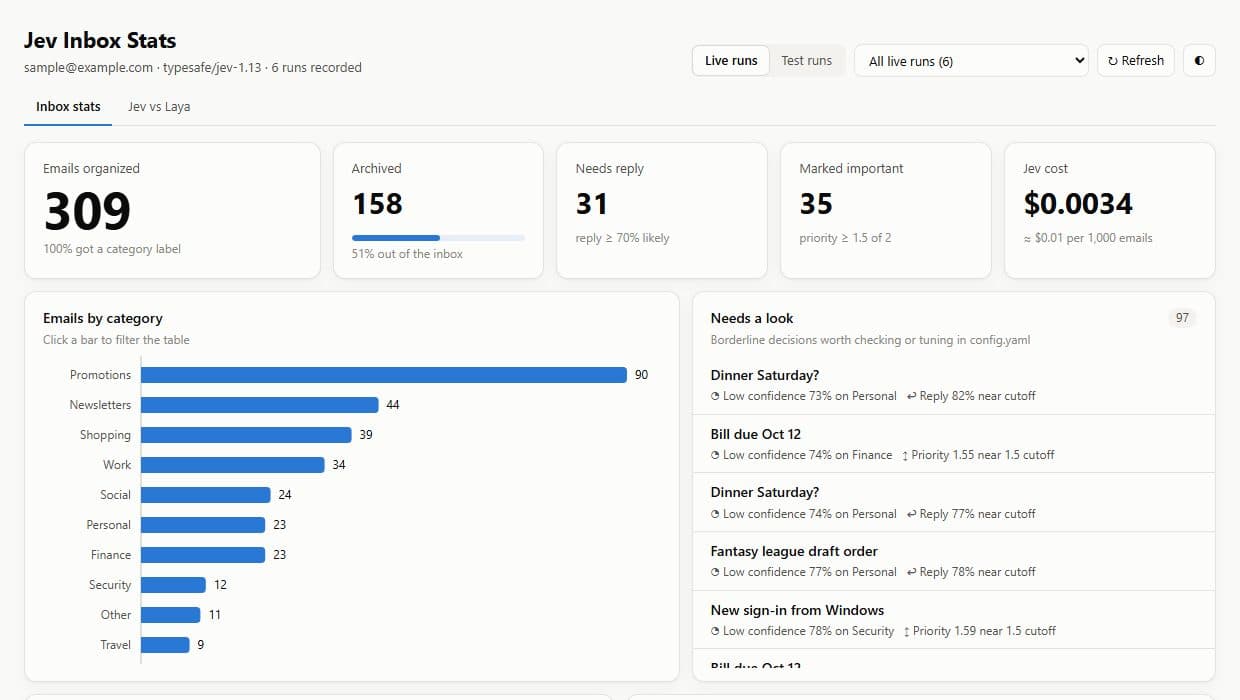Click the 97 count badge
Image resolution: width=1240 pixels, height=700 pixels.
tap(1182, 318)
